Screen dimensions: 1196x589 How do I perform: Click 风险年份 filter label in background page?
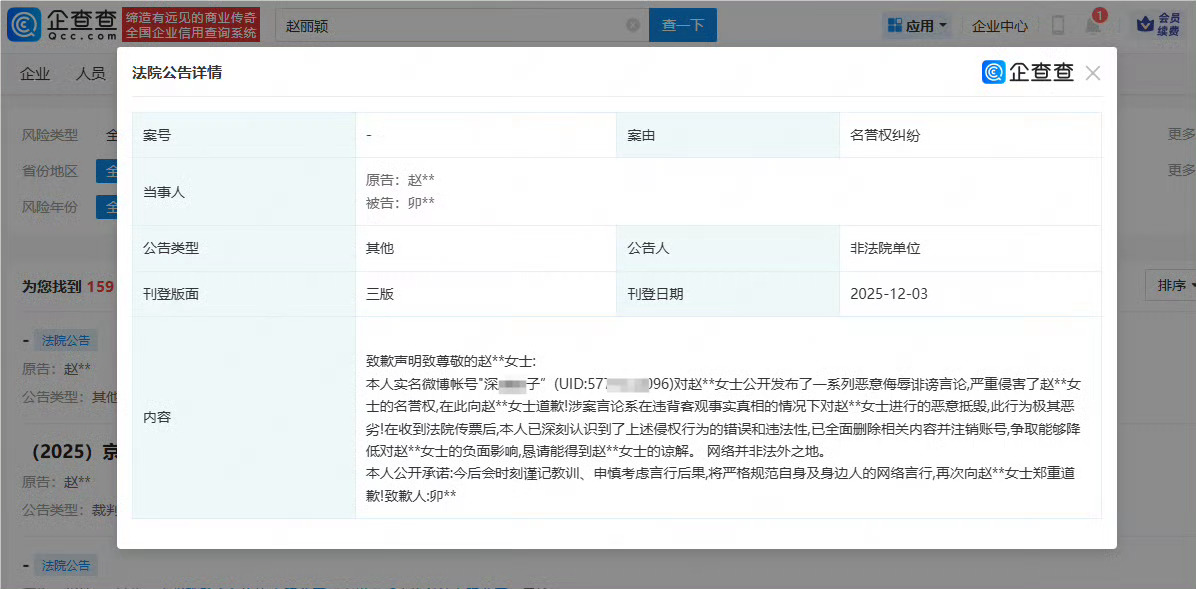pos(50,206)
